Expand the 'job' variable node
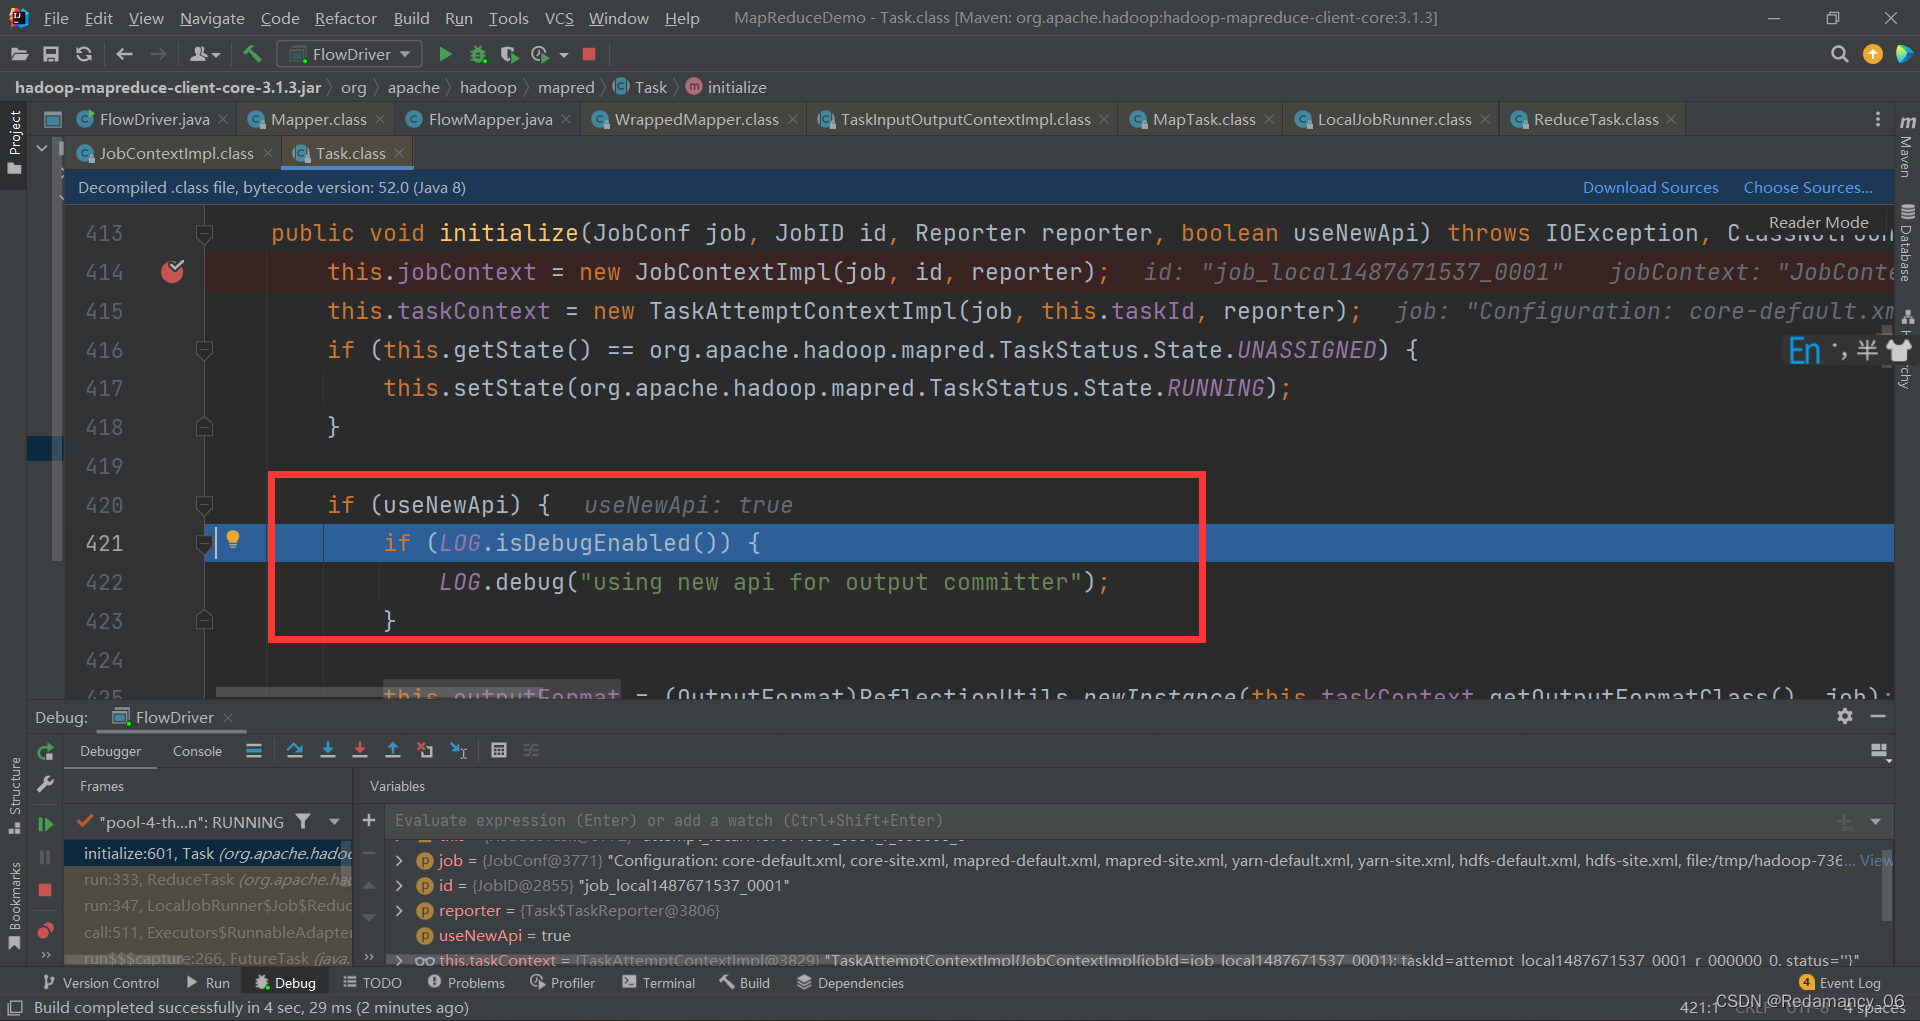The height and width of the screenshot is (1021, 1920). (399, 860)
